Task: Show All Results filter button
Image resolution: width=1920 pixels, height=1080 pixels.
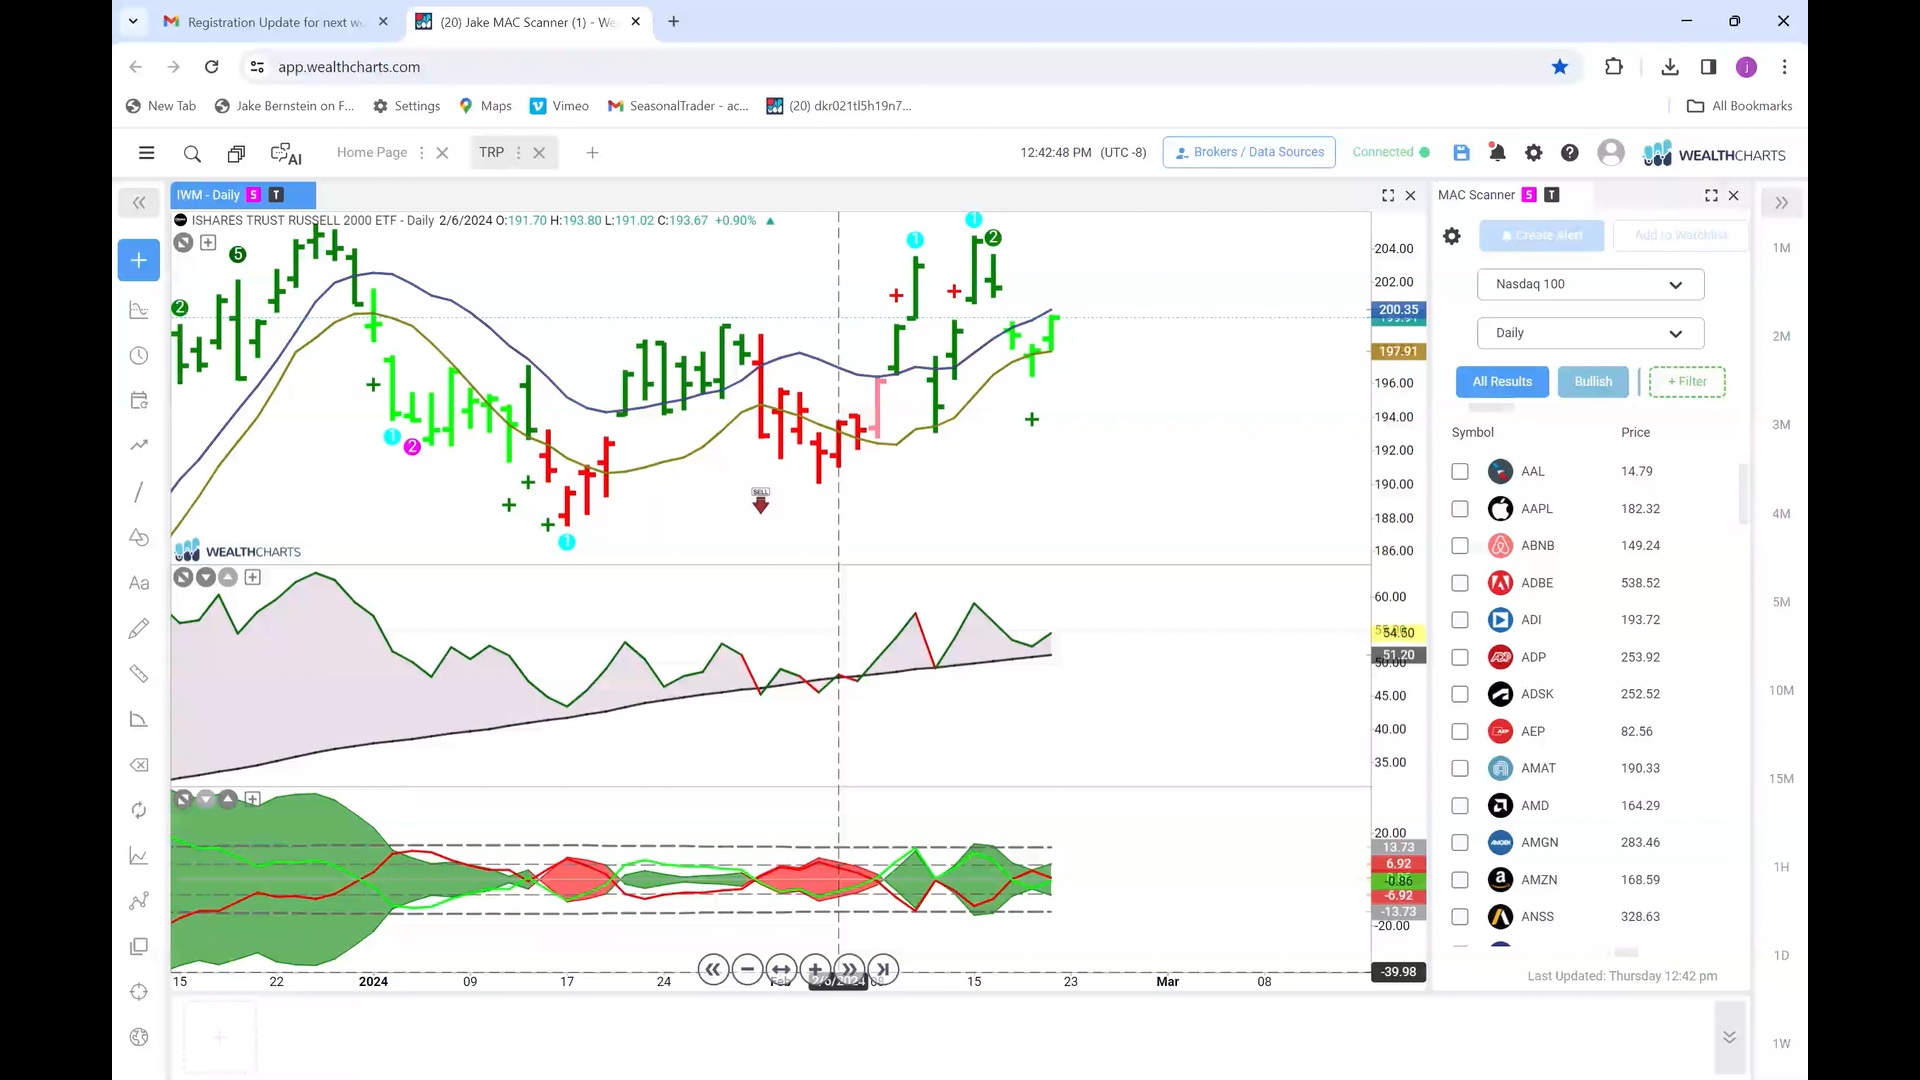Action: tap(1502, 381)
